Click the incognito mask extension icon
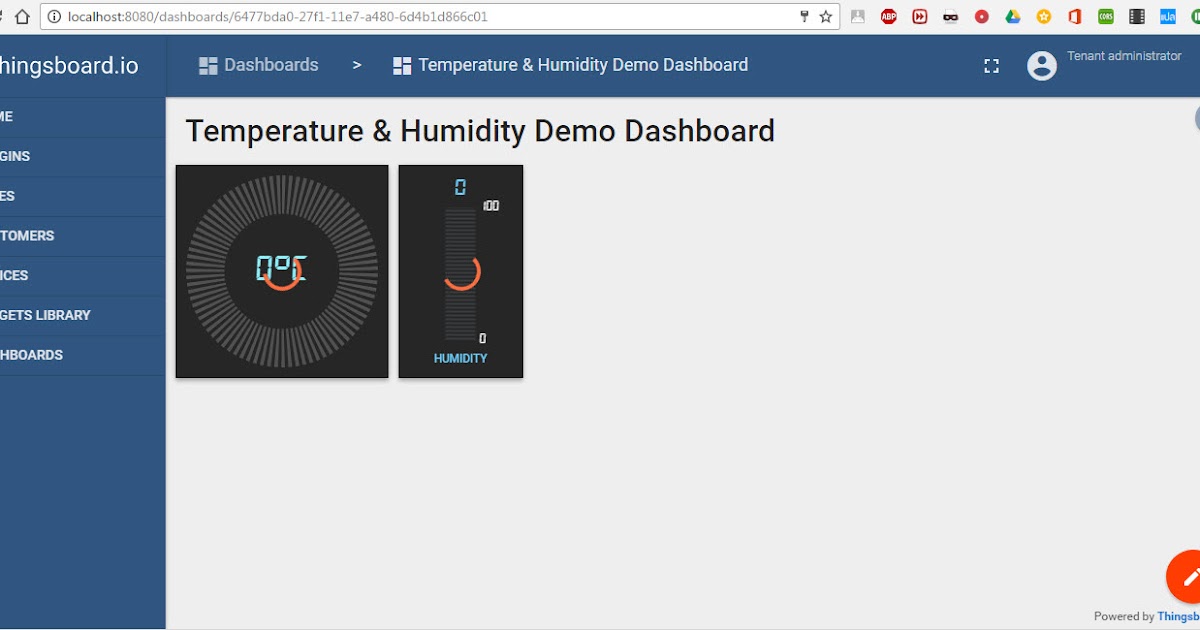 coord(950,16)
